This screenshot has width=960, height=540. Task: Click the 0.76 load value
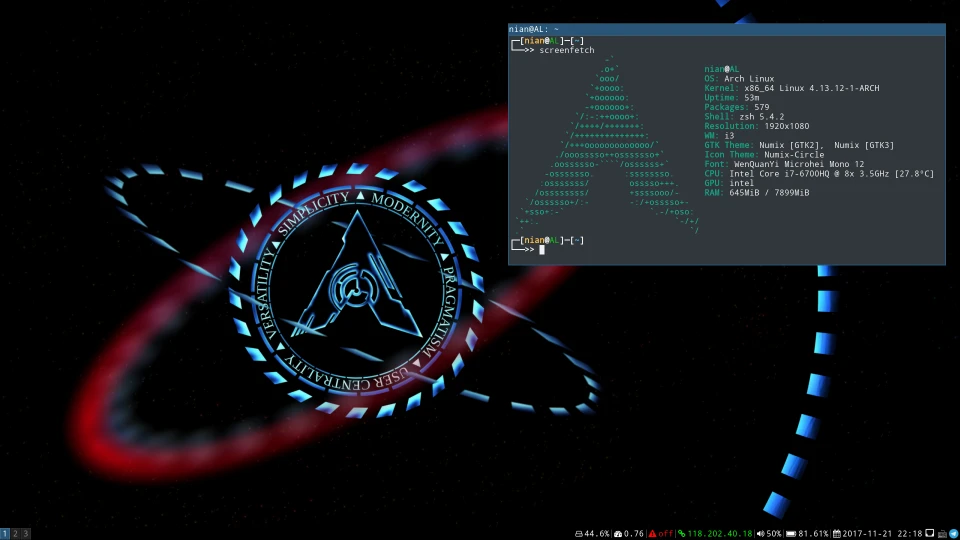[634, 534]
